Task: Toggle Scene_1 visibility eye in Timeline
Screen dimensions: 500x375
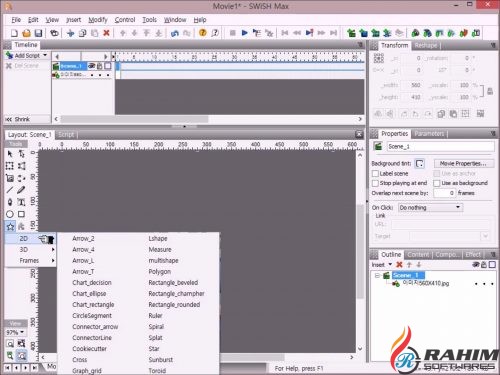Action: tap(92, 66)
